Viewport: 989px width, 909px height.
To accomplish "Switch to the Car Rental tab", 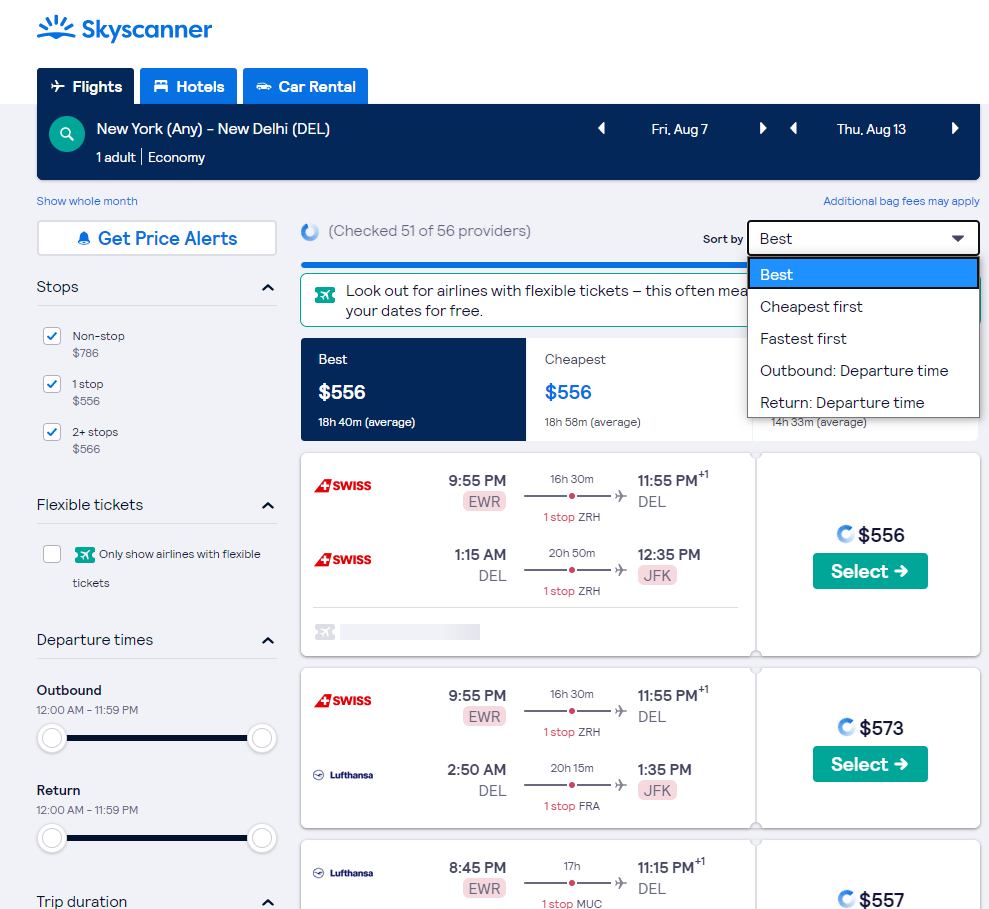I will tap(305, 86).
